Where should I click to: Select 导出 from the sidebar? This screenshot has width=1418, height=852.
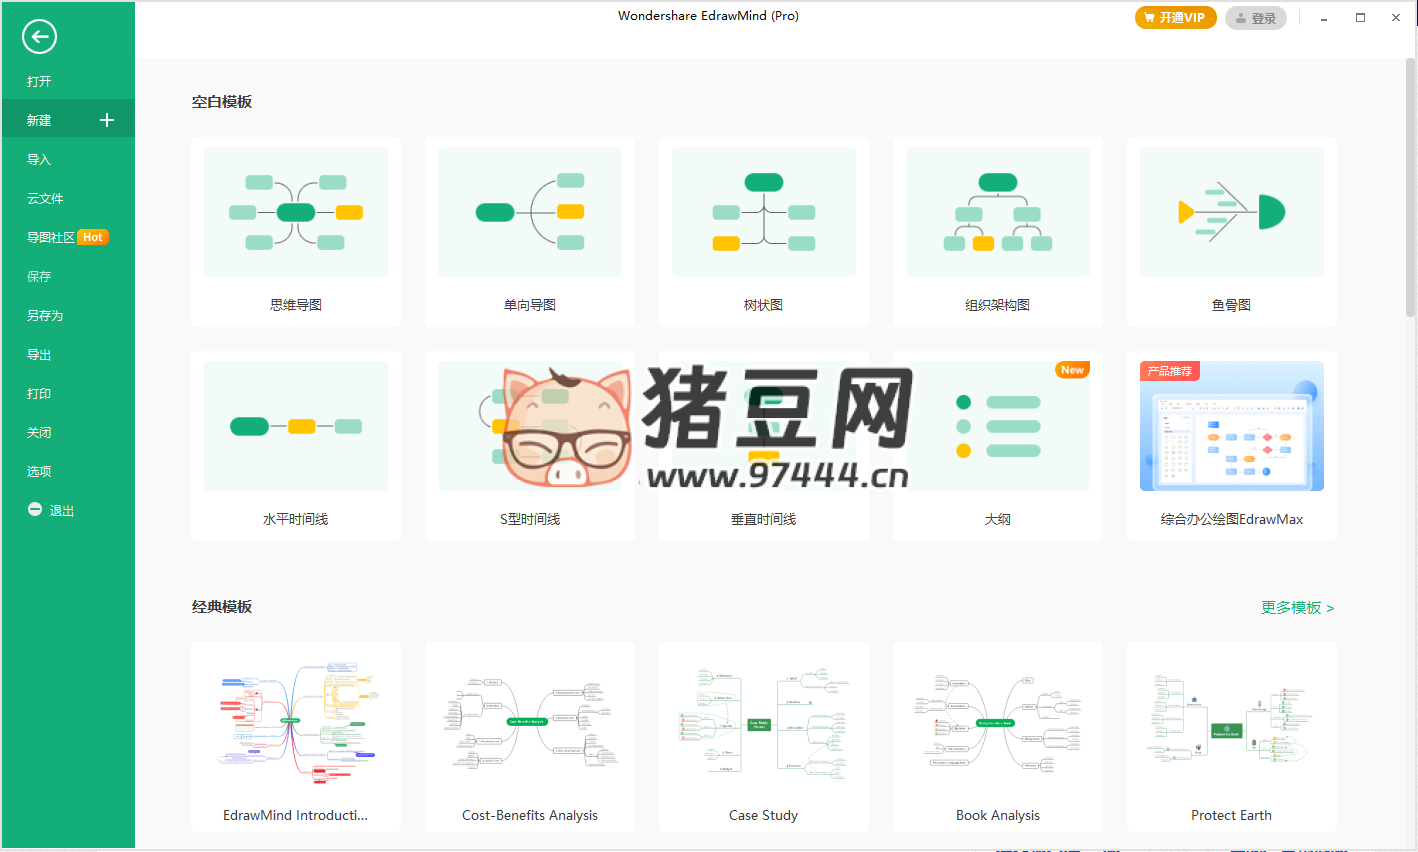coord(39,354)
